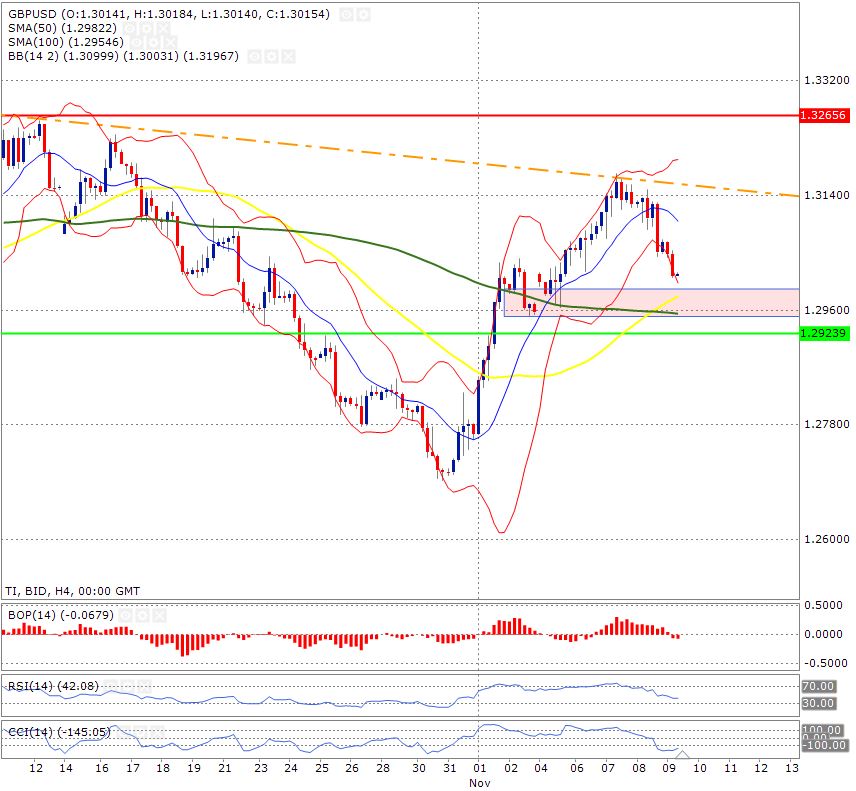Click the 1.29600 price axis label

point(827,310)
